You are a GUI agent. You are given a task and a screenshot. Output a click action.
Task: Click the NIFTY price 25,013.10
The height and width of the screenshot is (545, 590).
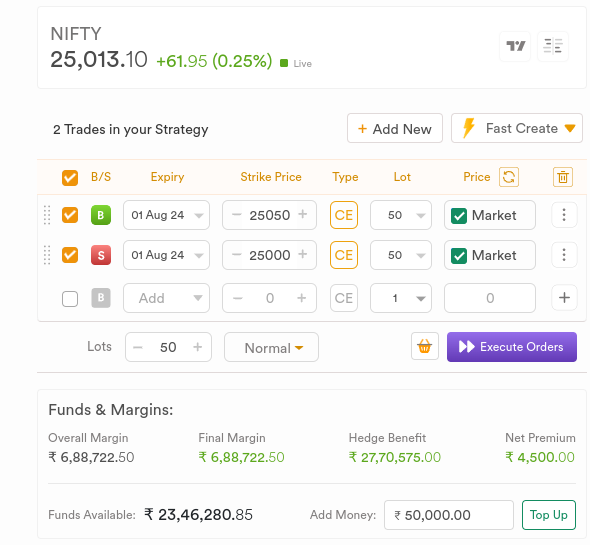click(99, 60)
